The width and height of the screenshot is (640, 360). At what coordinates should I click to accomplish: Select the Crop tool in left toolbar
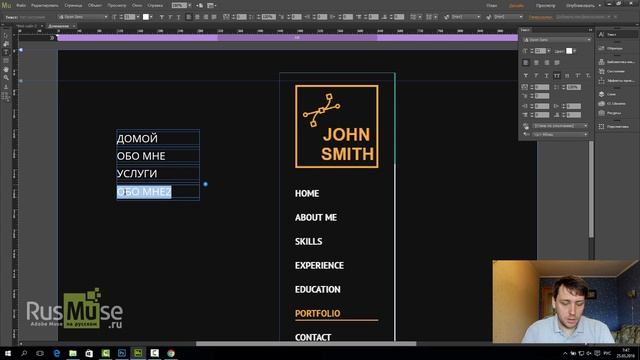coord(6,44)
